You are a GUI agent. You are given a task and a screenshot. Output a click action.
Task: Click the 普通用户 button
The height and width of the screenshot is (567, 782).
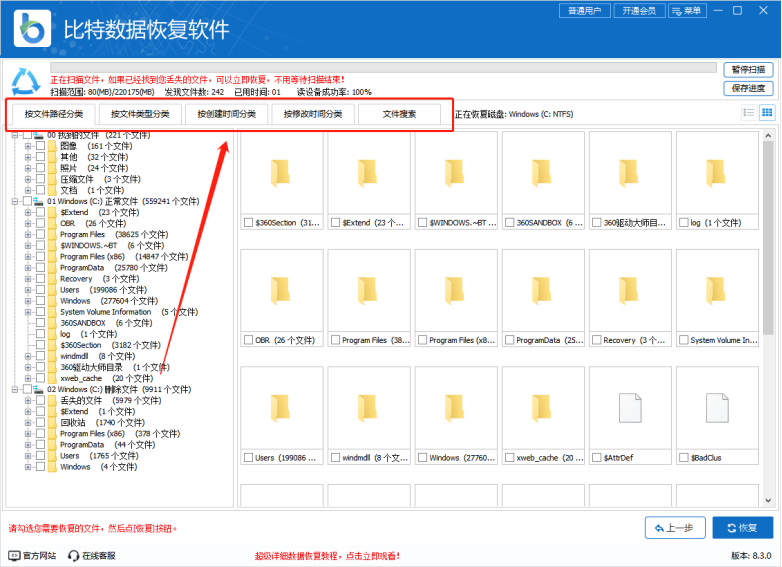585,11
